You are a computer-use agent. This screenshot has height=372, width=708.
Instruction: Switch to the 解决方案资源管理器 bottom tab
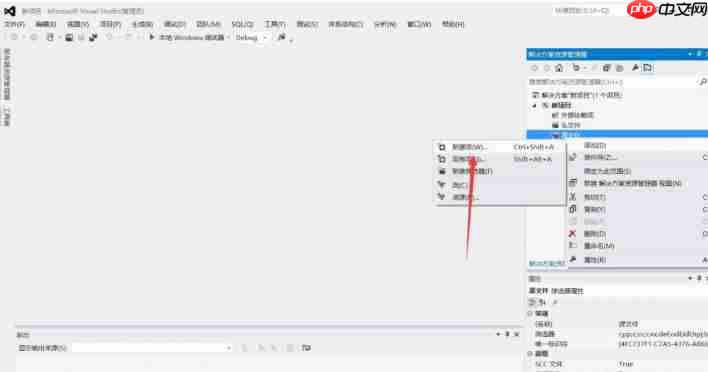tap(547, 263)
